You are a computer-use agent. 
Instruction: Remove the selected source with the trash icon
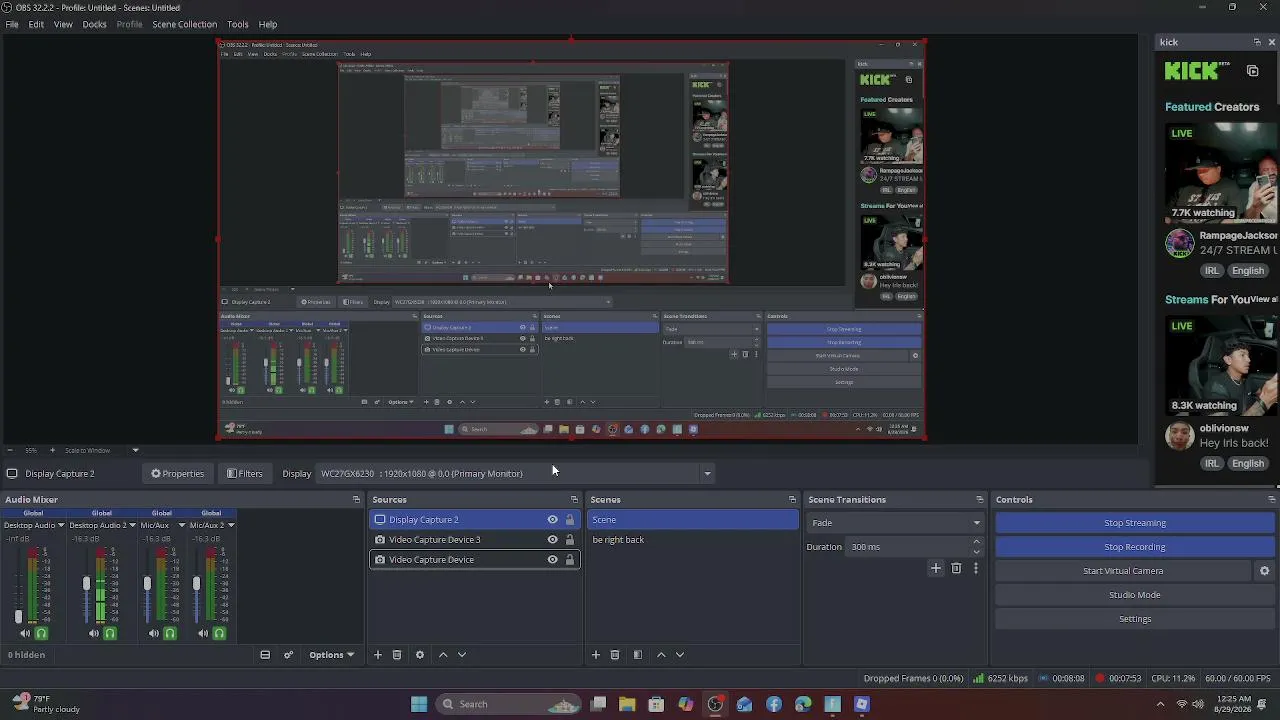coord(397,655)
